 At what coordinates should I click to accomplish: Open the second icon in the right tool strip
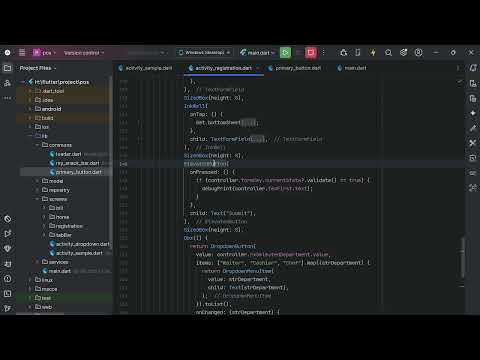pyautogui.click(x=473, y=83)
